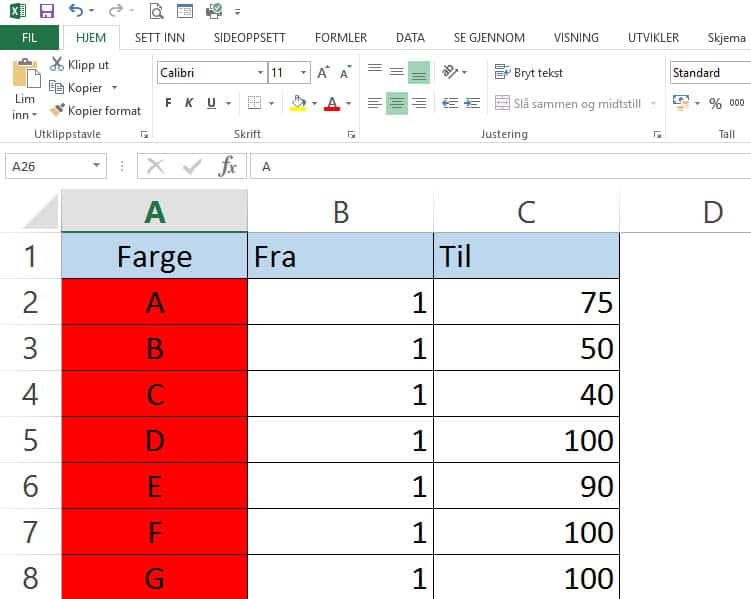Switch to the UTVIKLER tab

[x=653, y=37]
